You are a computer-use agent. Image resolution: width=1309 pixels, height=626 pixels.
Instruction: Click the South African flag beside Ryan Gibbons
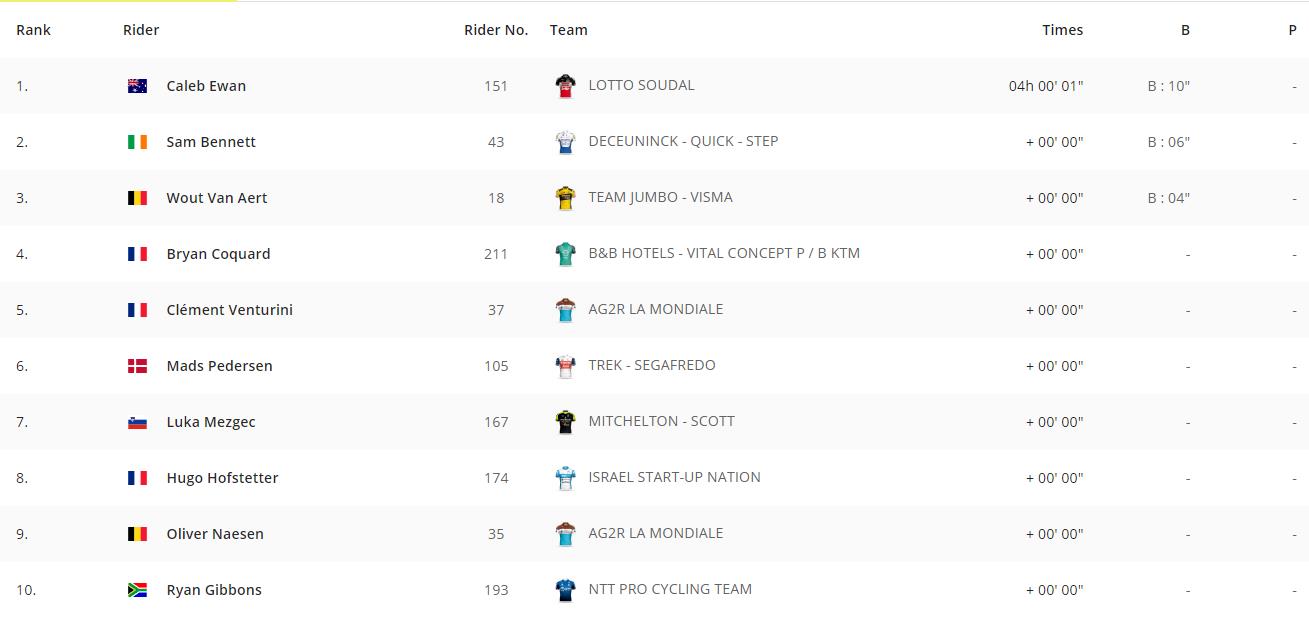click(x=137, y=590)
